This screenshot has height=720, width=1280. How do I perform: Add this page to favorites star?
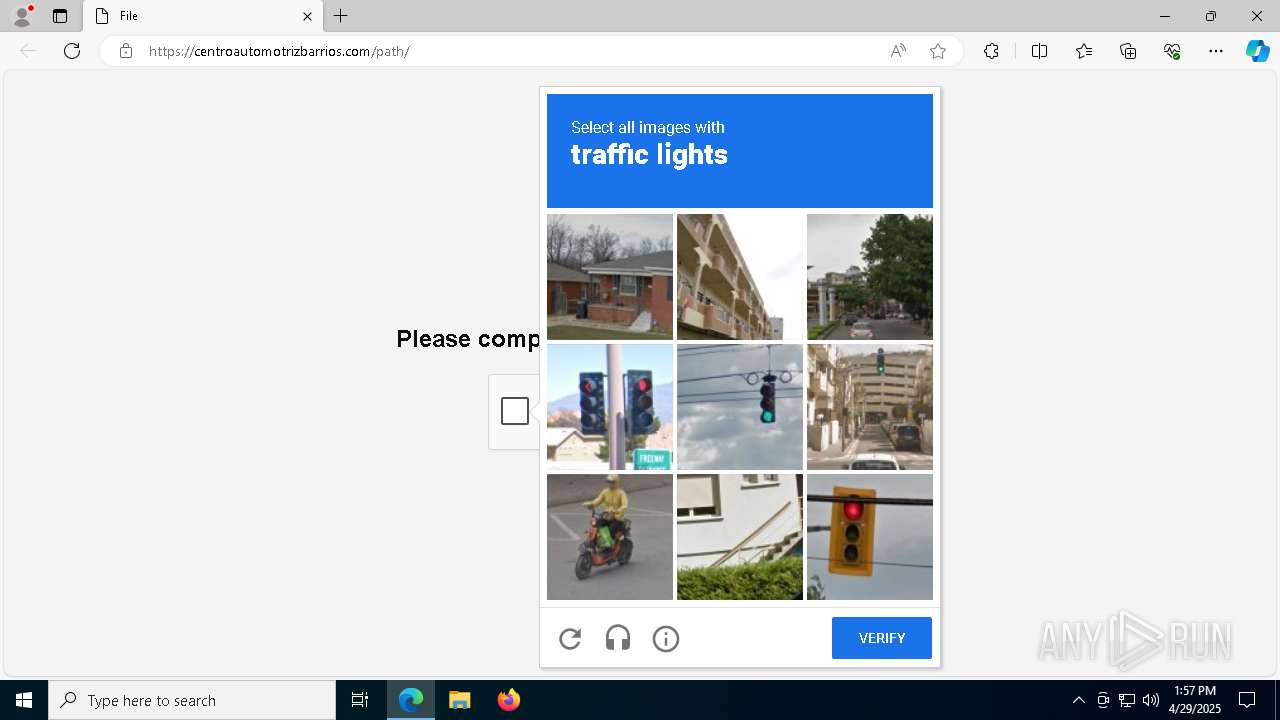click(938, 51)
